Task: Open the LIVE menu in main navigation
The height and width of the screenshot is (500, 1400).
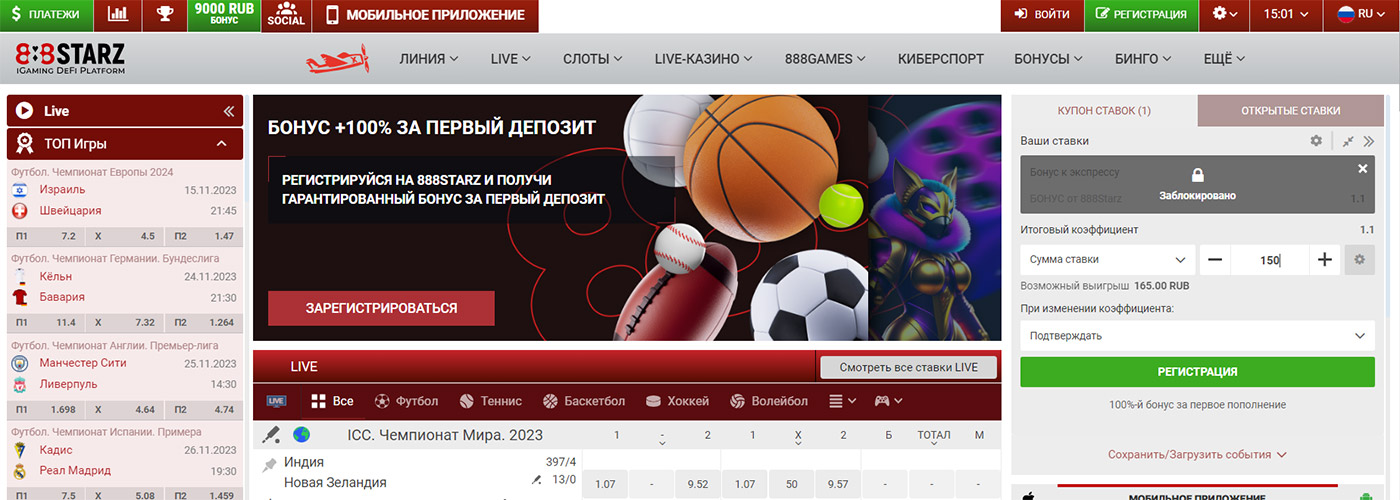Action: [510, 59]
